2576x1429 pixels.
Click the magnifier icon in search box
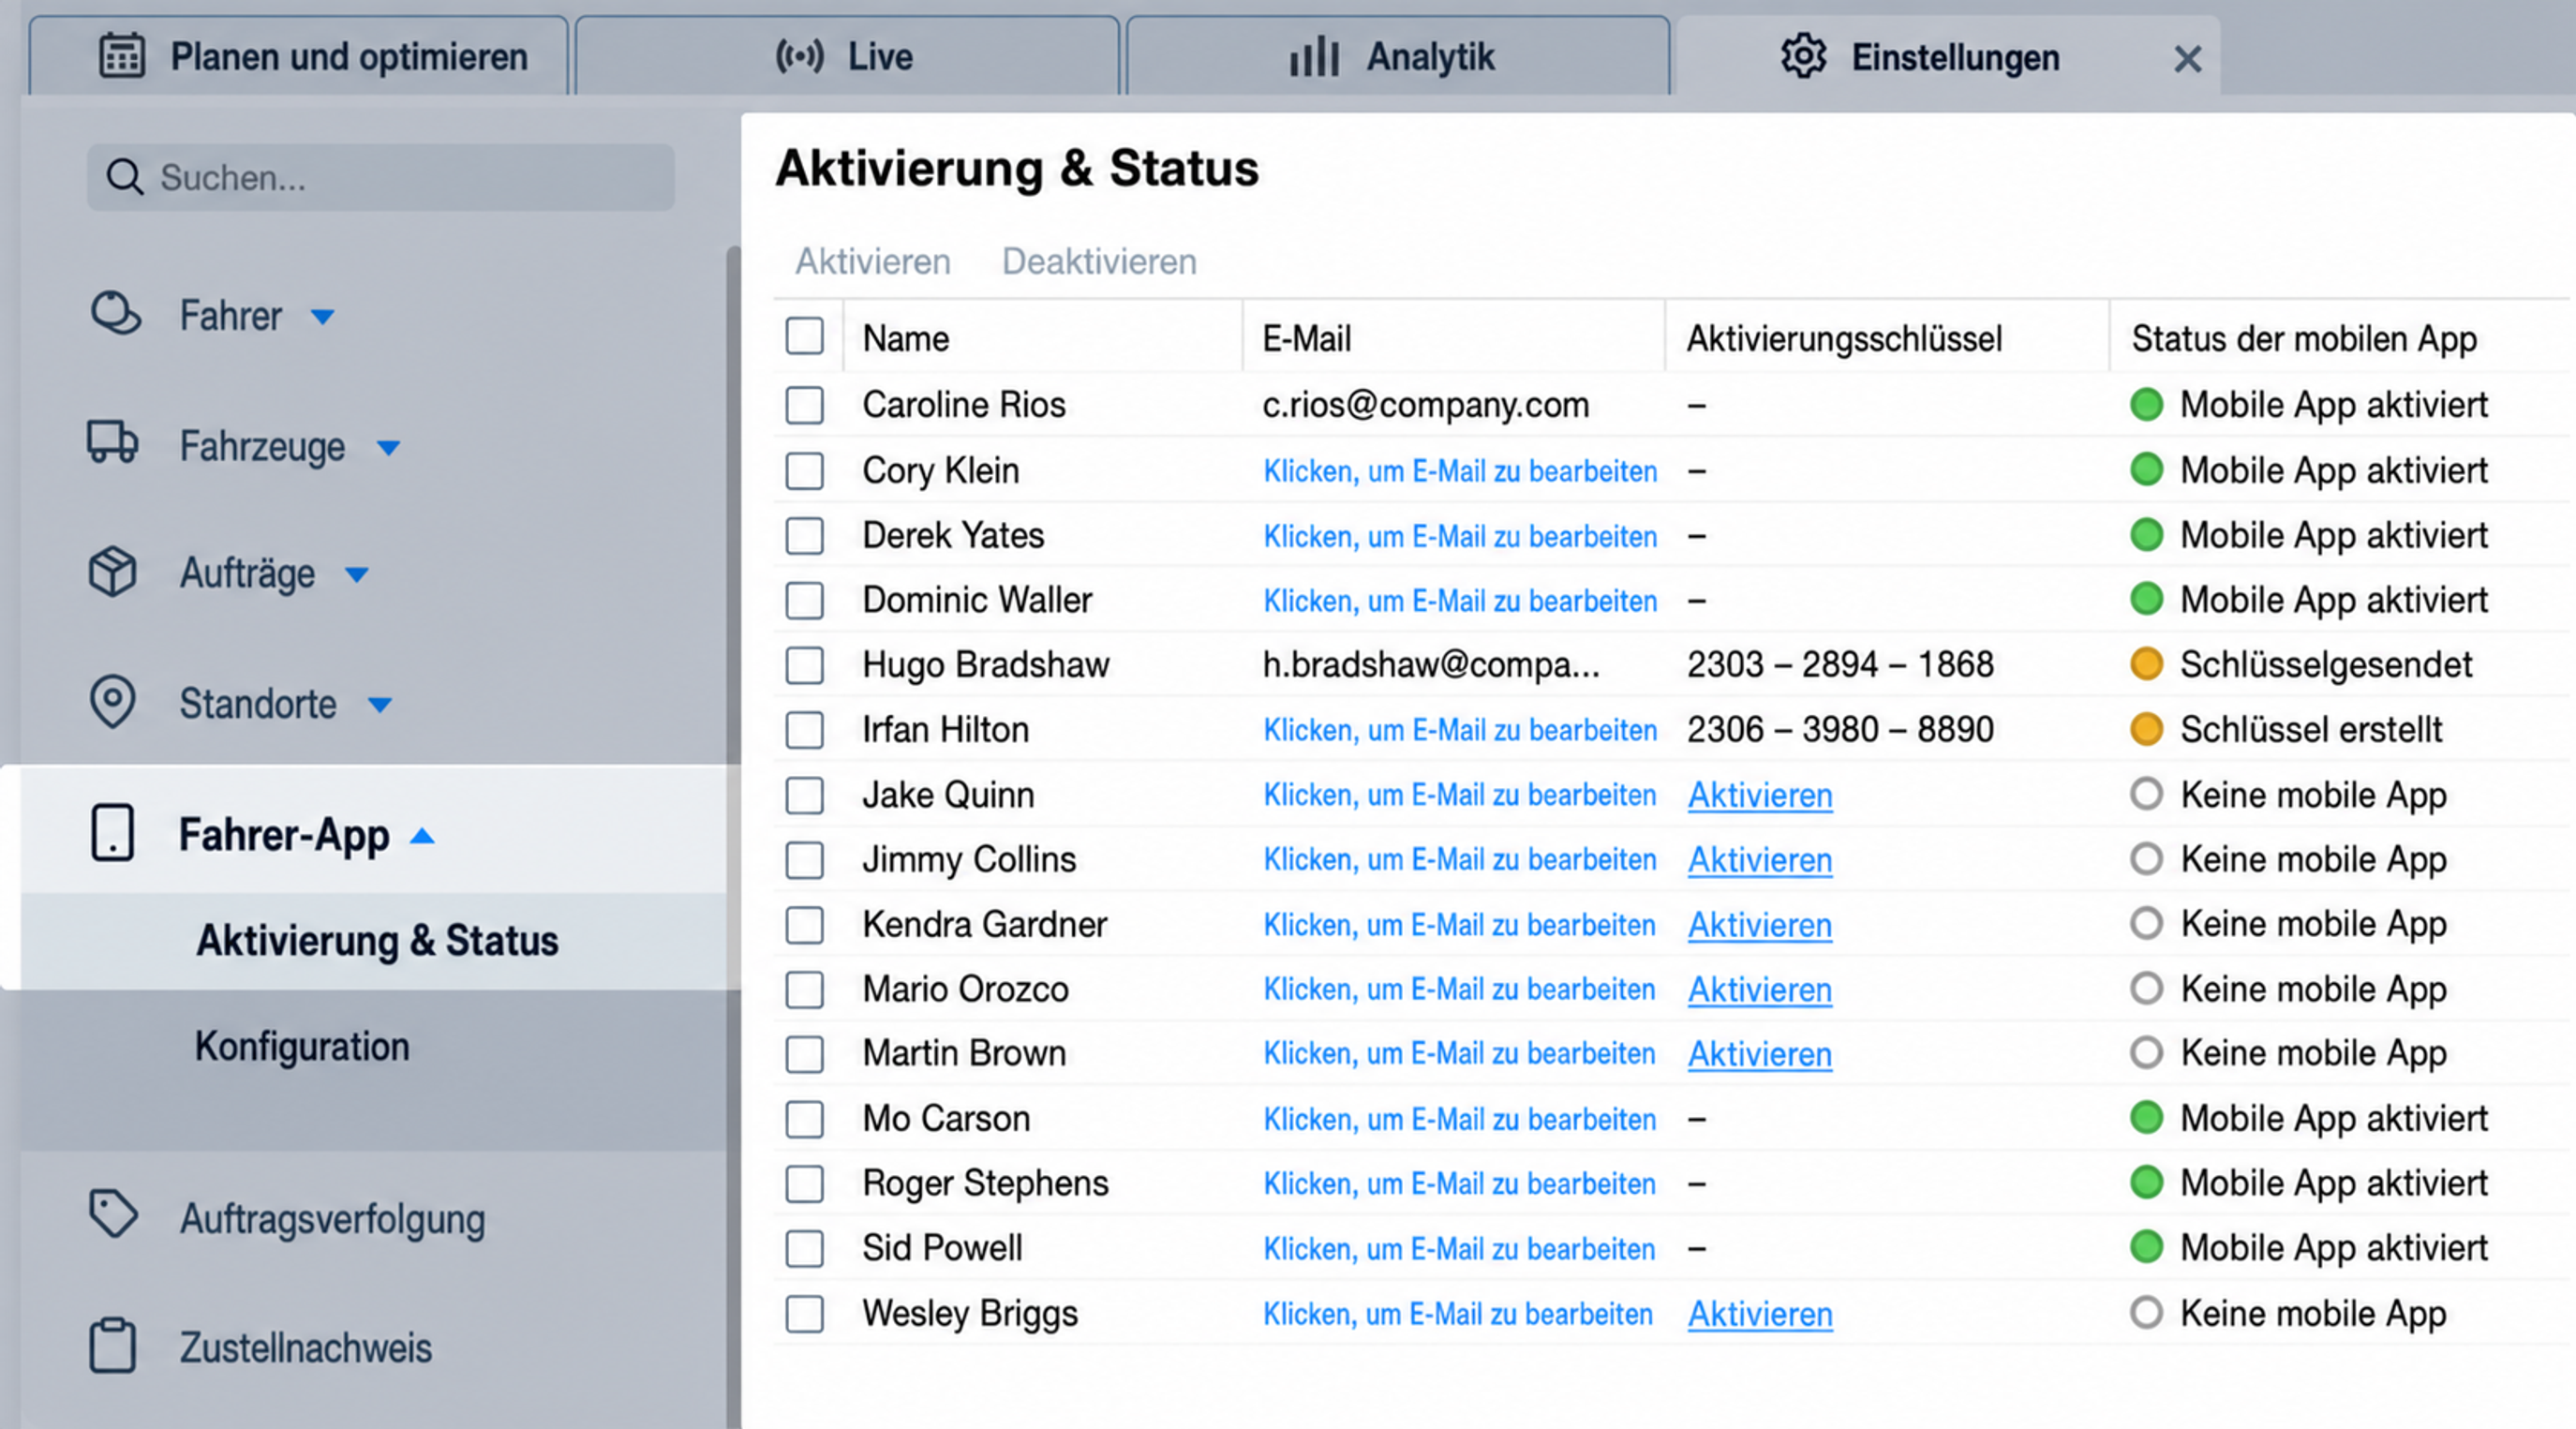point(125,177)
